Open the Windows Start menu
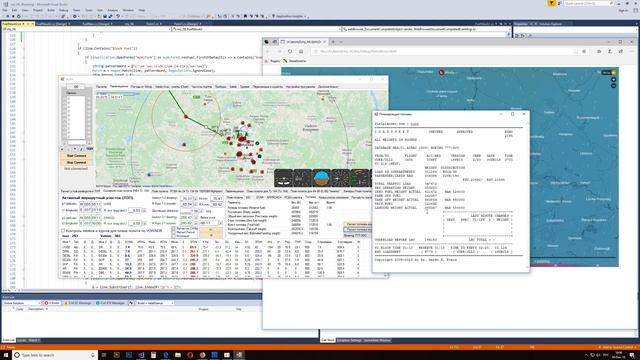The image size is (640, 360). (6, 355)
